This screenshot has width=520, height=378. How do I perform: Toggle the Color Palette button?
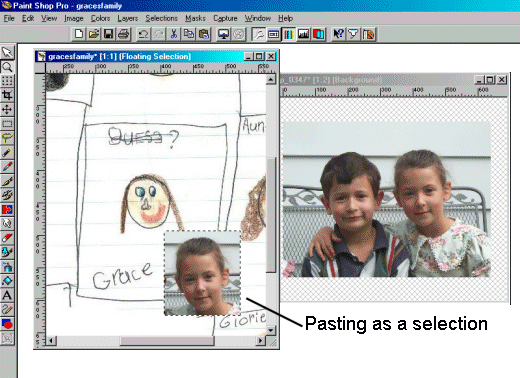(288, 34)
